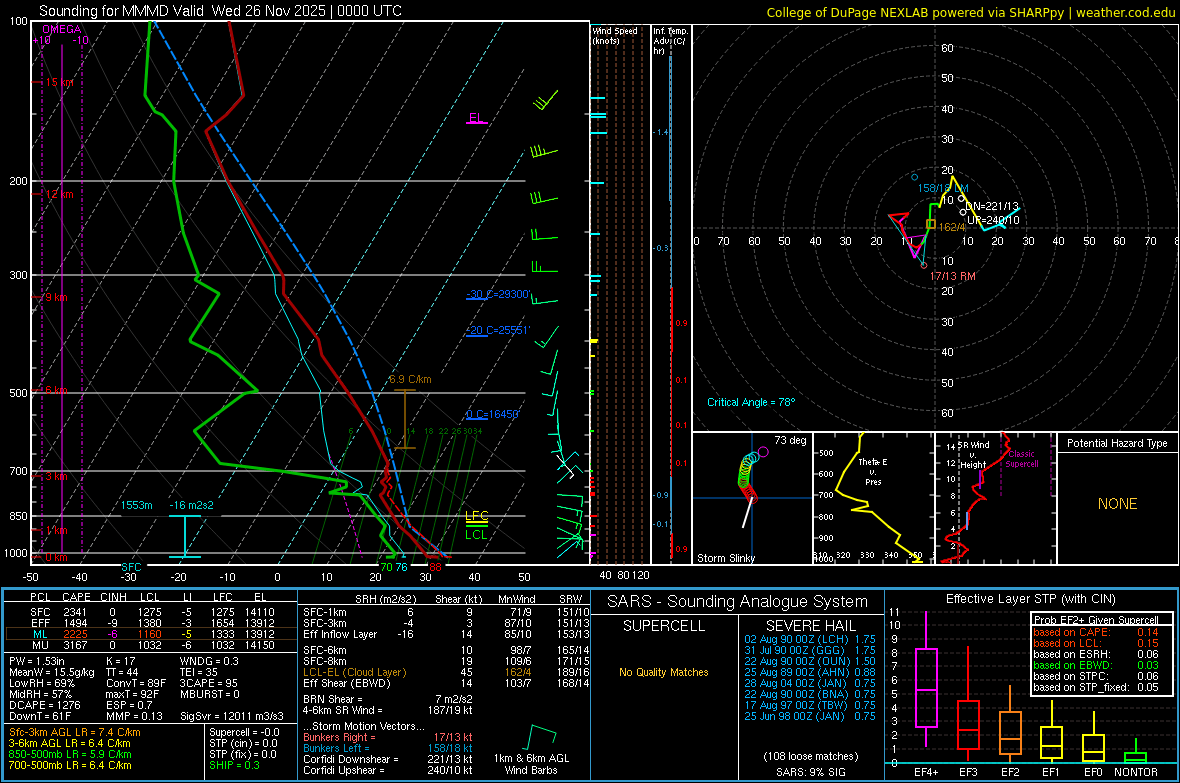This screenshot has height=783, width=1180.
Task: Click the "Corfidi Downshear =" entry
Action: [x=351, y=759]
